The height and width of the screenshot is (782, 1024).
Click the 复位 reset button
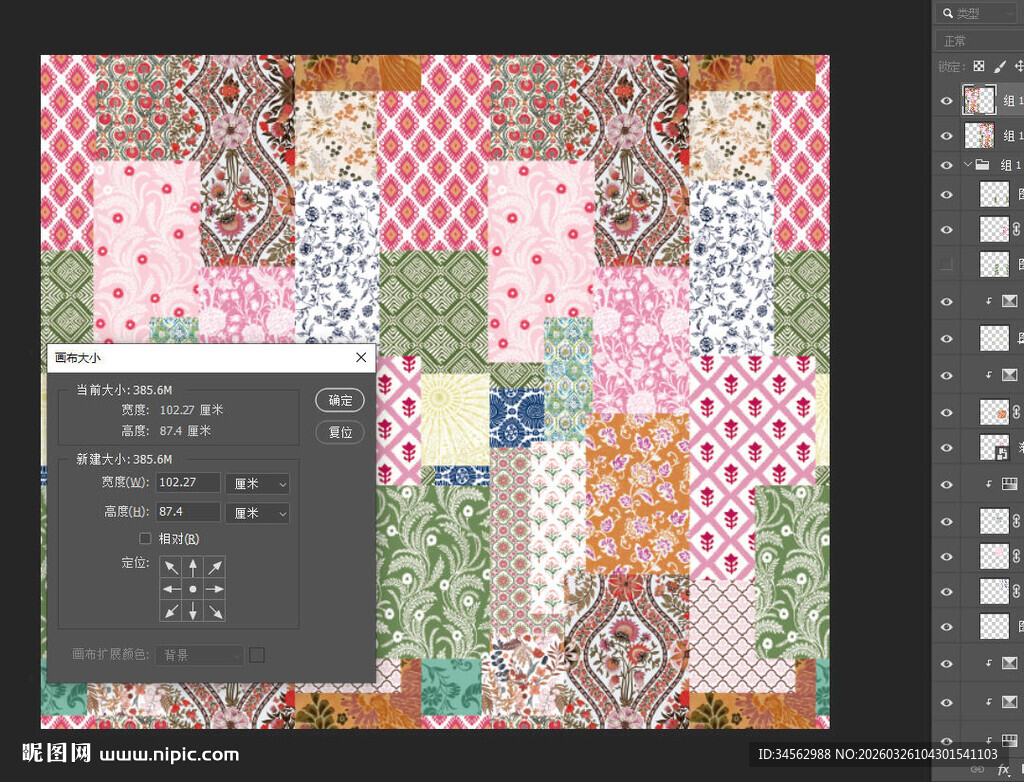[340, 433]
